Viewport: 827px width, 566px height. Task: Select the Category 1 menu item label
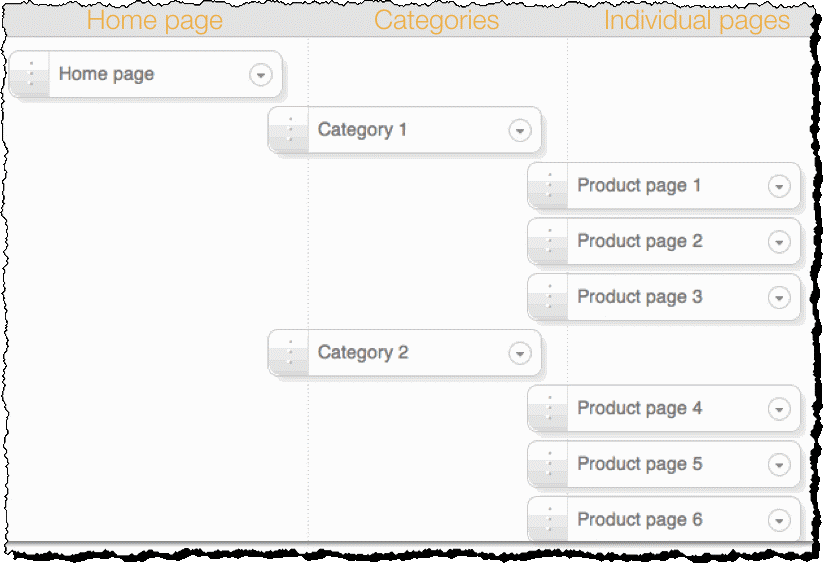click(x=362, y=130)
